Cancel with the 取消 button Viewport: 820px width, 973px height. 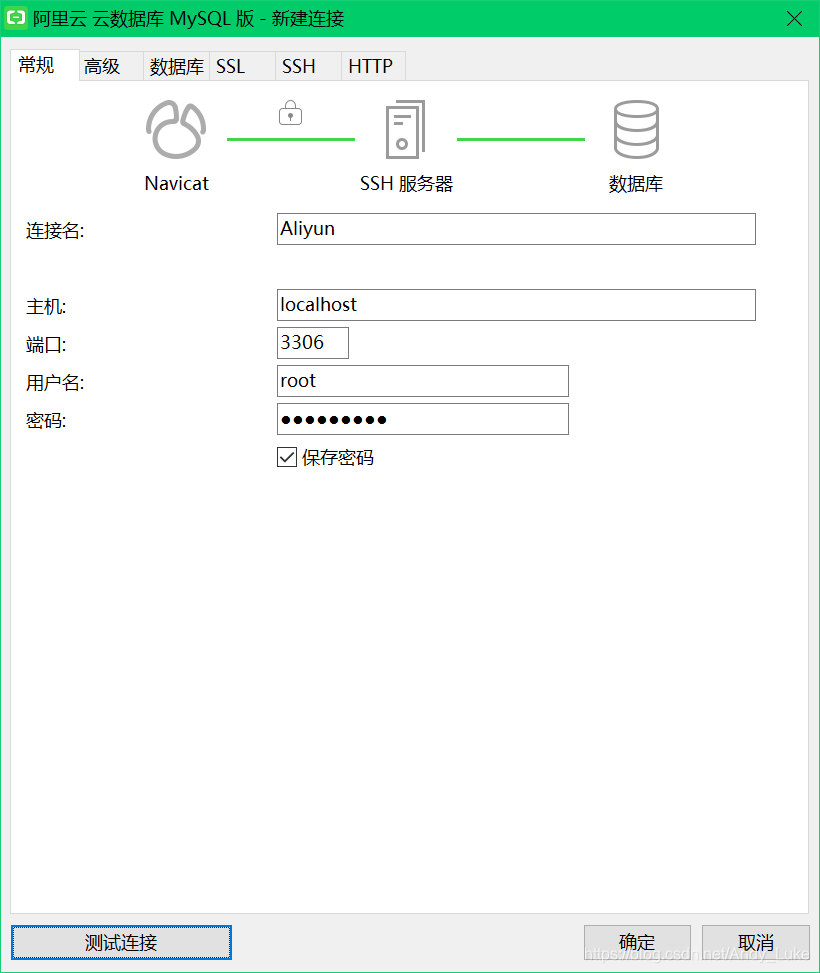[755, 942]
